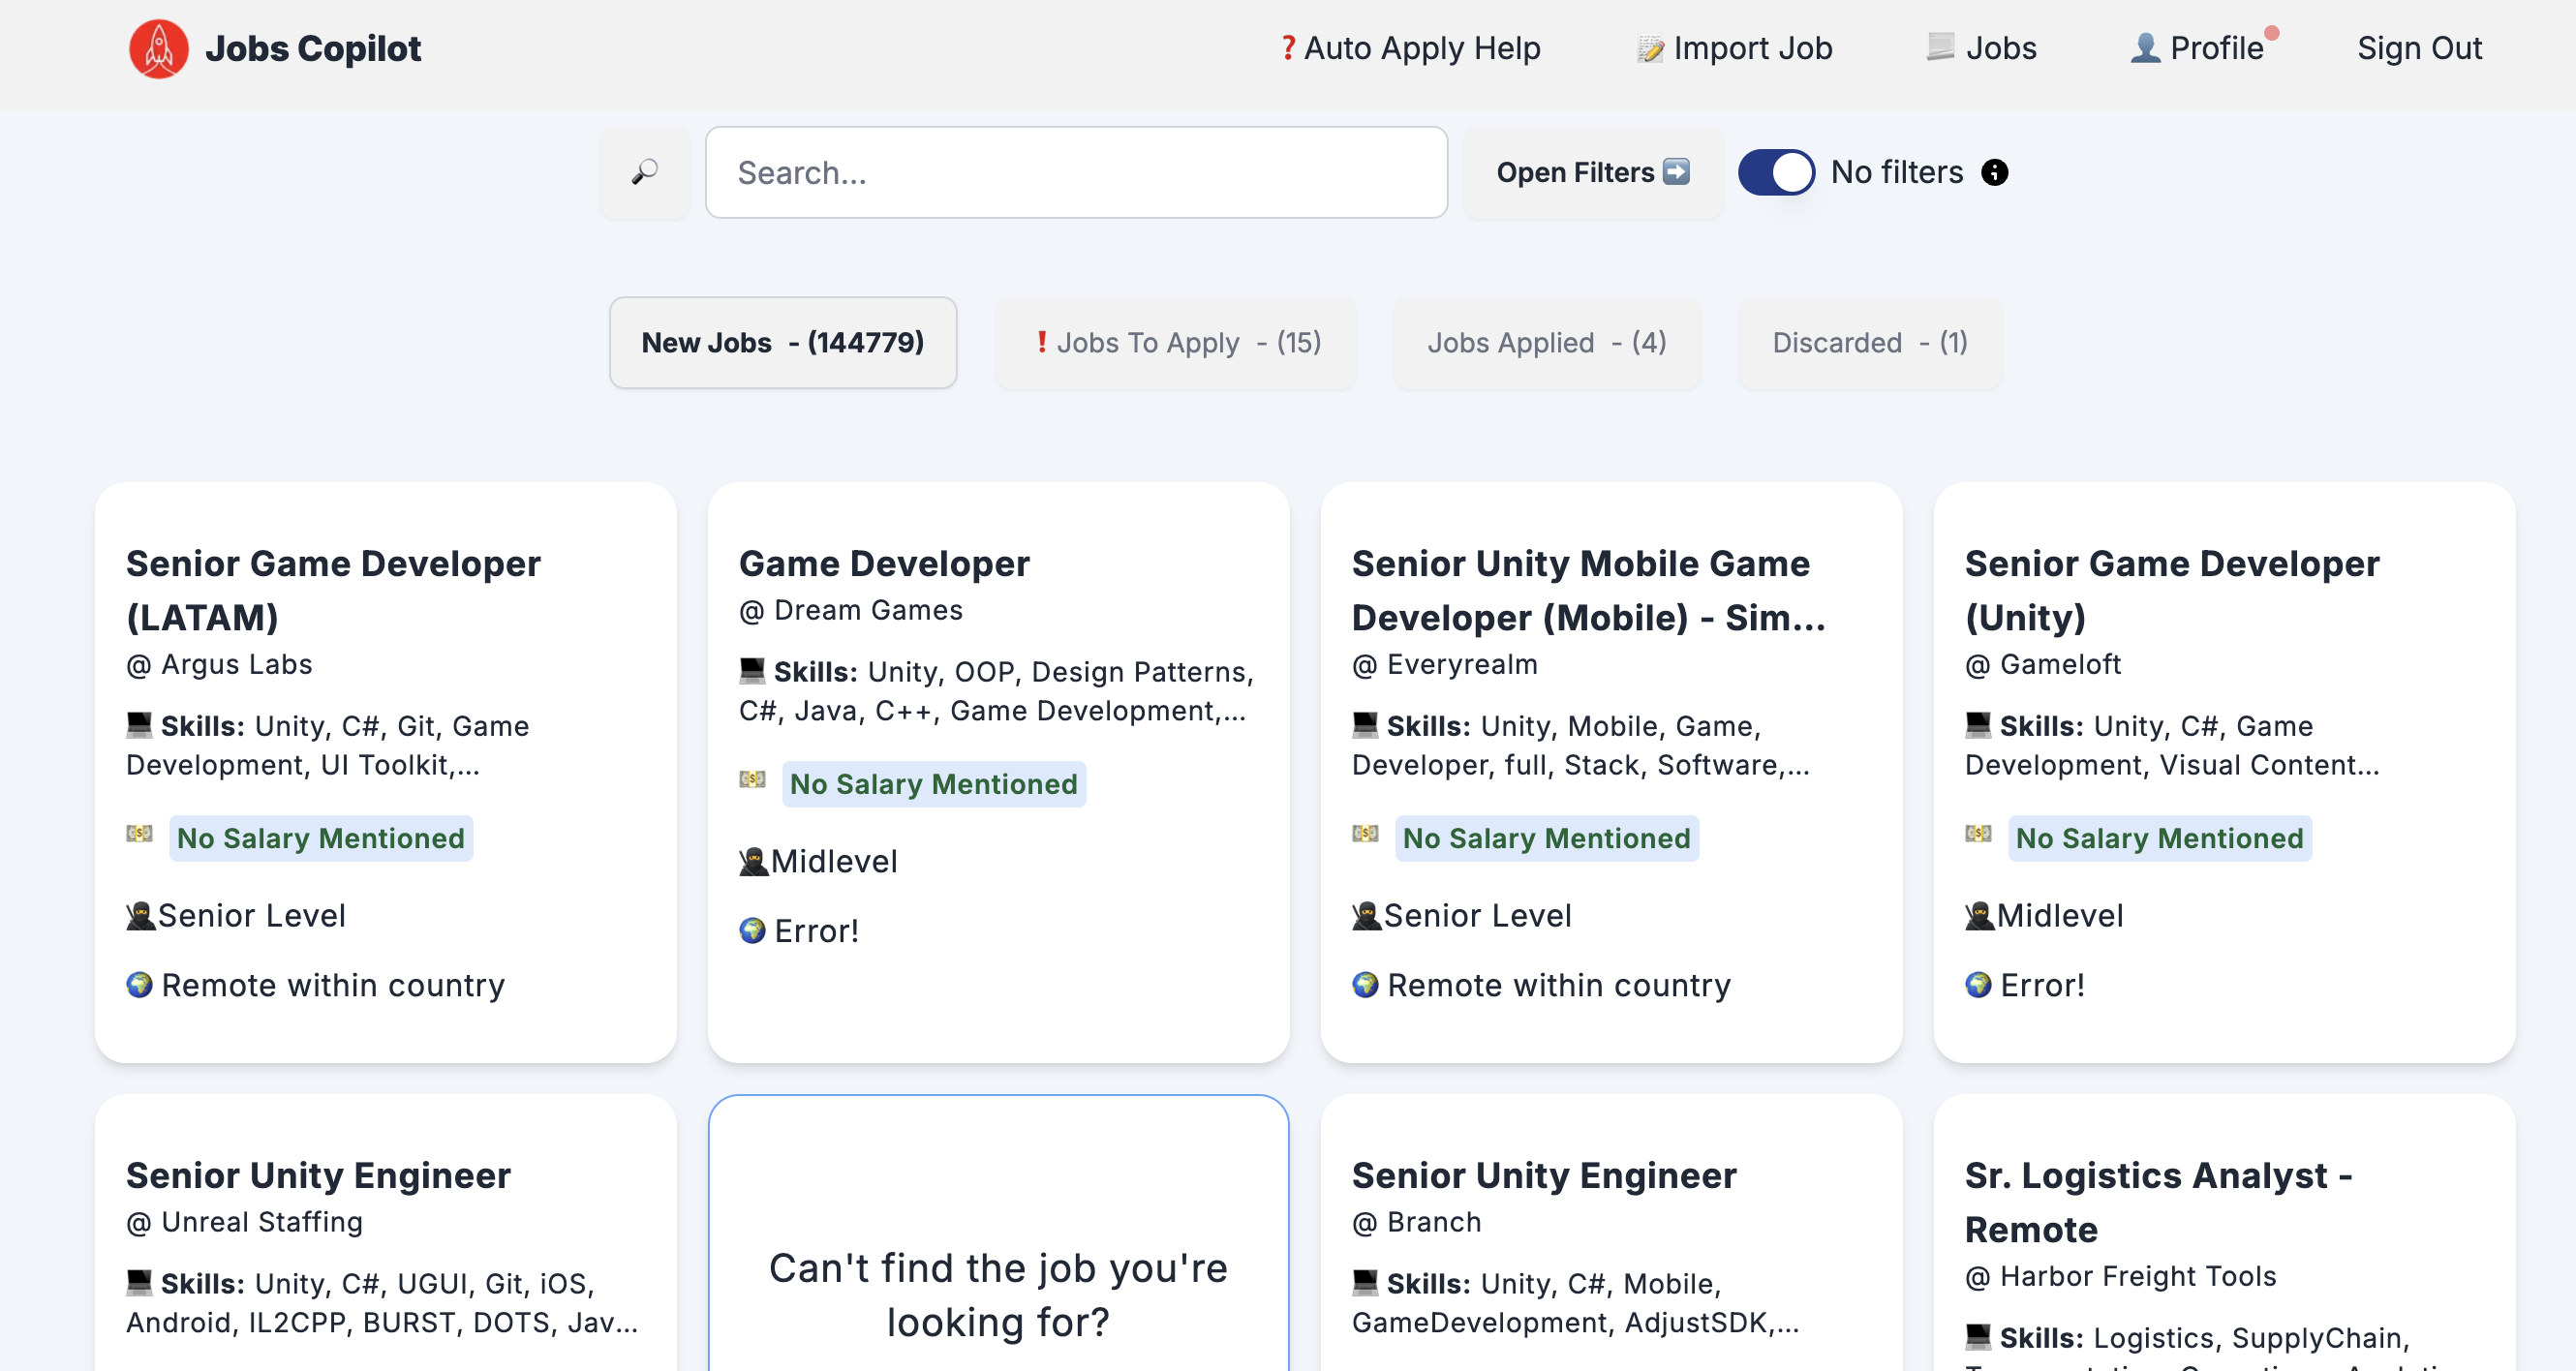Open Senior Game Developer (Unity) at Gameloft
Viewport: 2576px width, 1371px height.
pos(2171,590)
